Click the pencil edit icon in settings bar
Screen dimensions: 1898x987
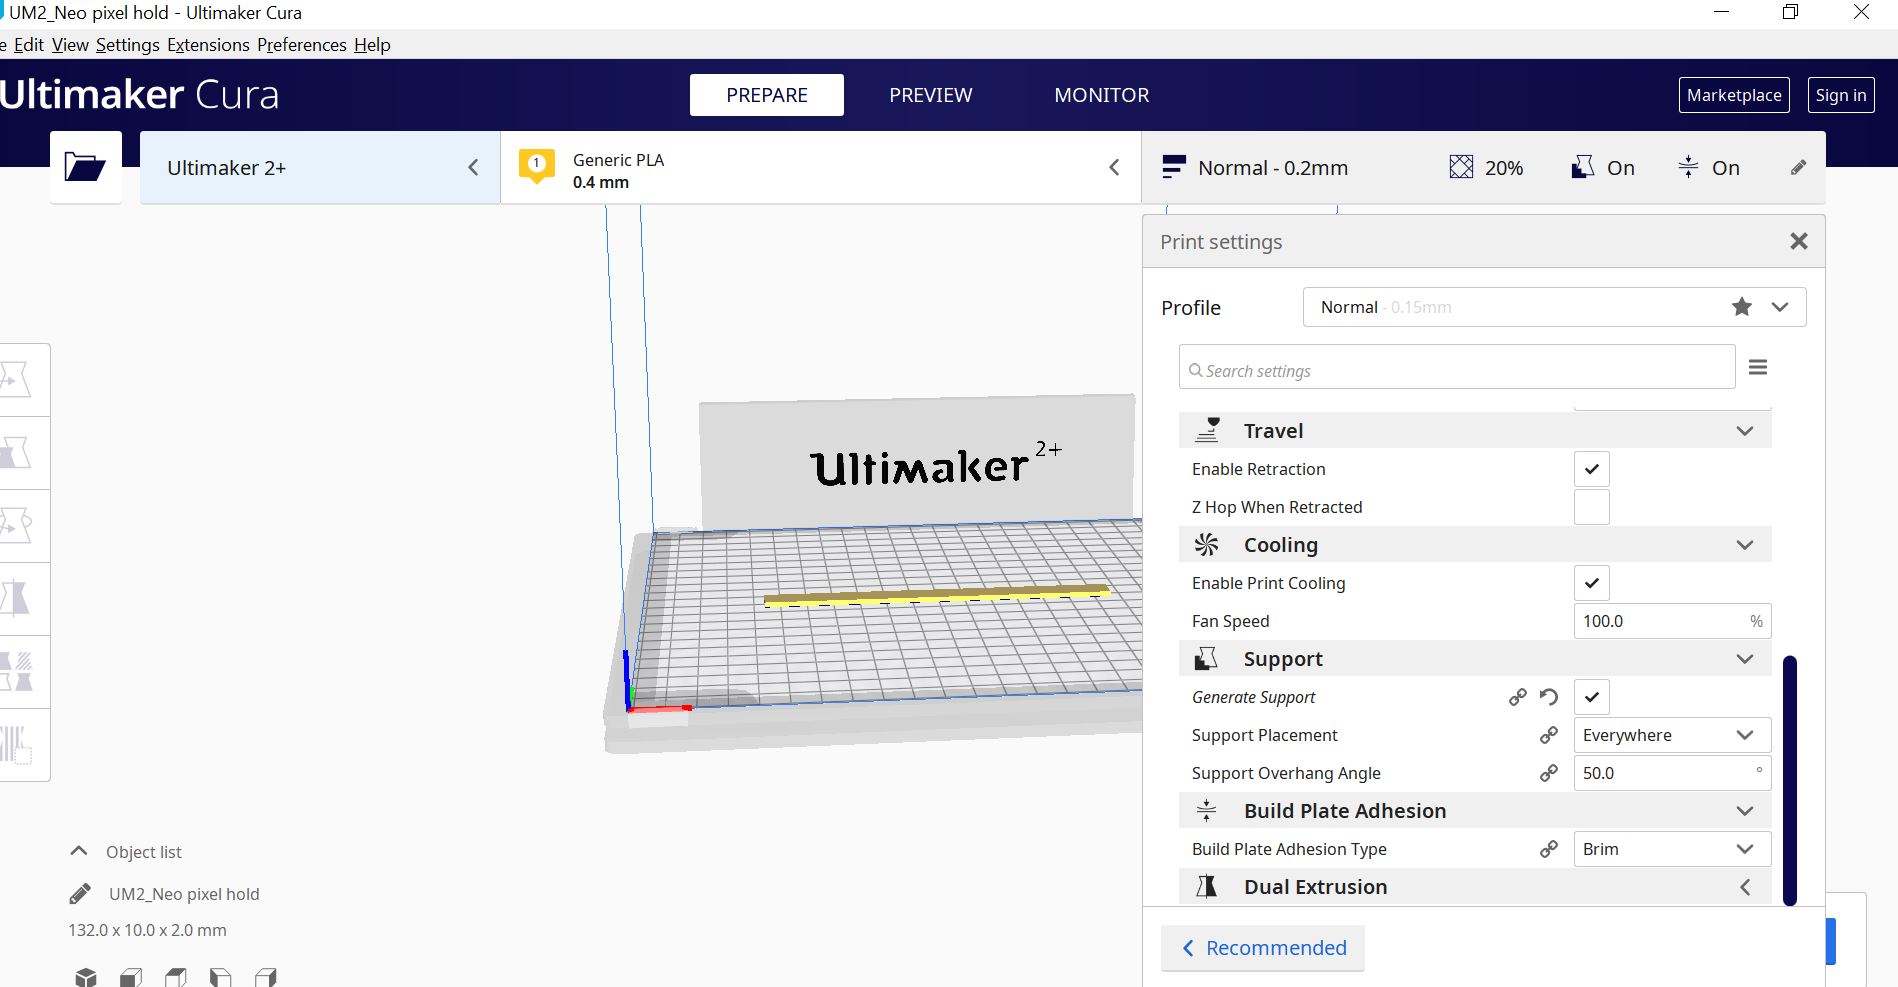click(x=1798, y=167)
